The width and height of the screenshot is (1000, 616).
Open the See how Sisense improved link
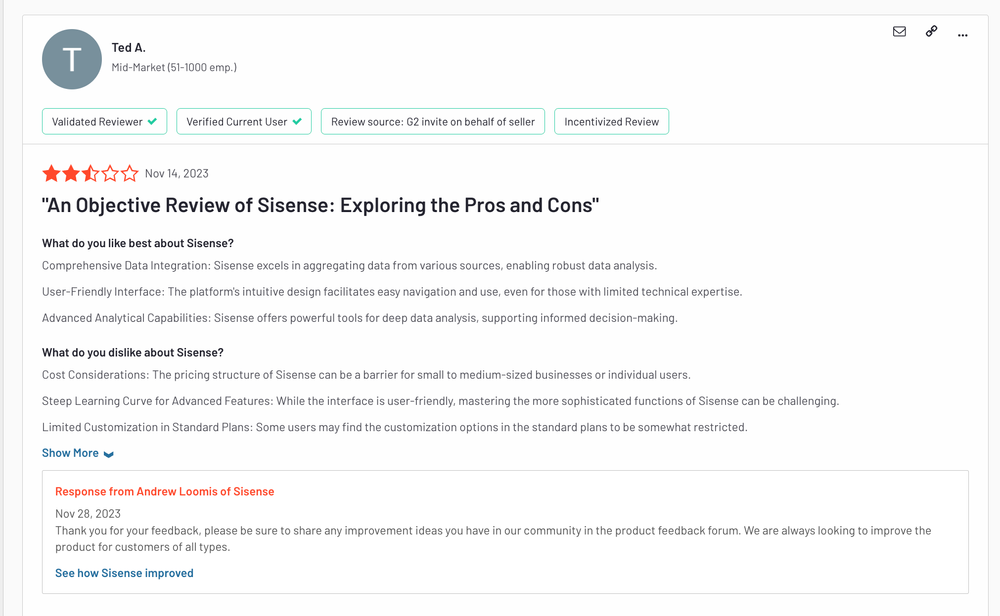tap(124, 572)
